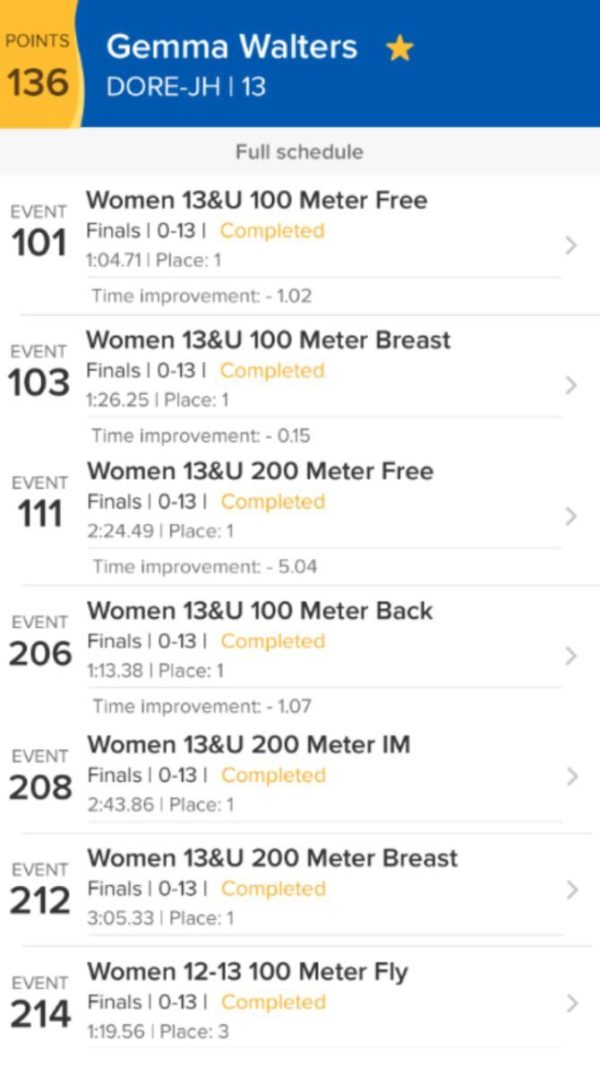600x1066 pixels.
Task: Open Women 13&U 100 Meter Free
Action: 257,200
